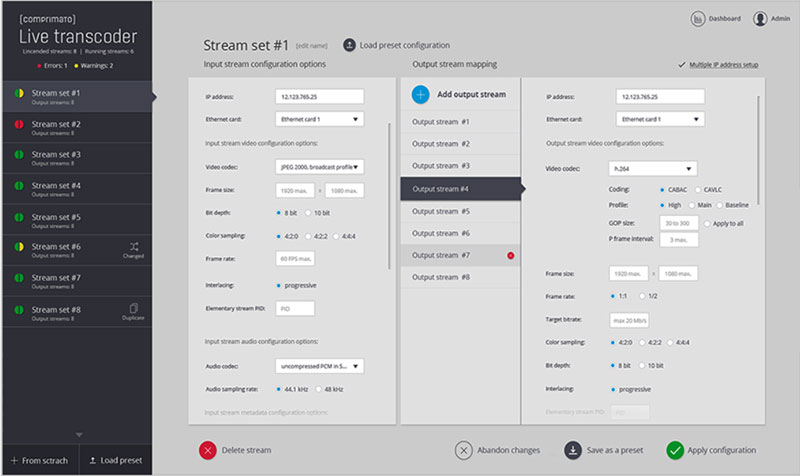
Task: Click the red status indicator of Stream set #2
Action: click(19, 124)
